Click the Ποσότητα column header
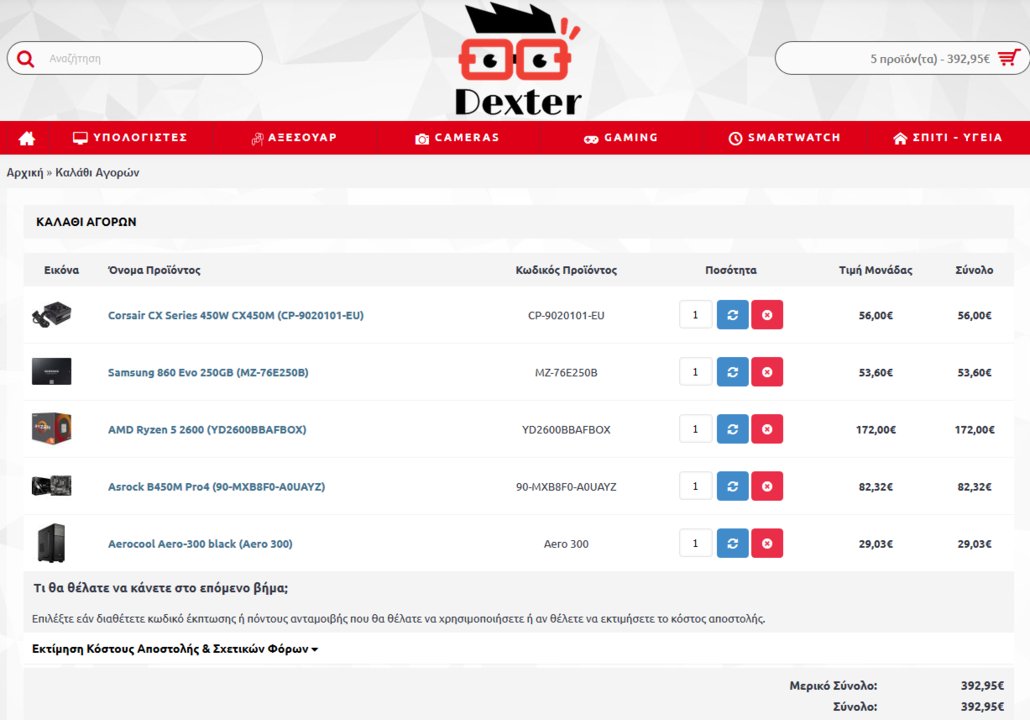The image size is (1030, 720). coord(731,270)
